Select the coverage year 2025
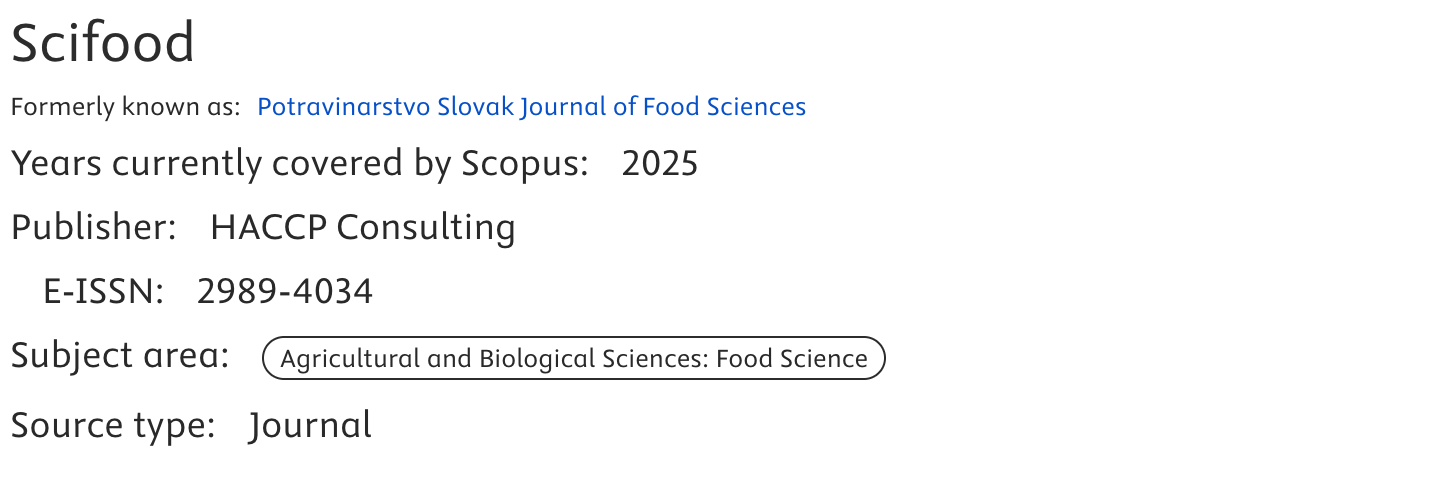 (x=659, y=163)
